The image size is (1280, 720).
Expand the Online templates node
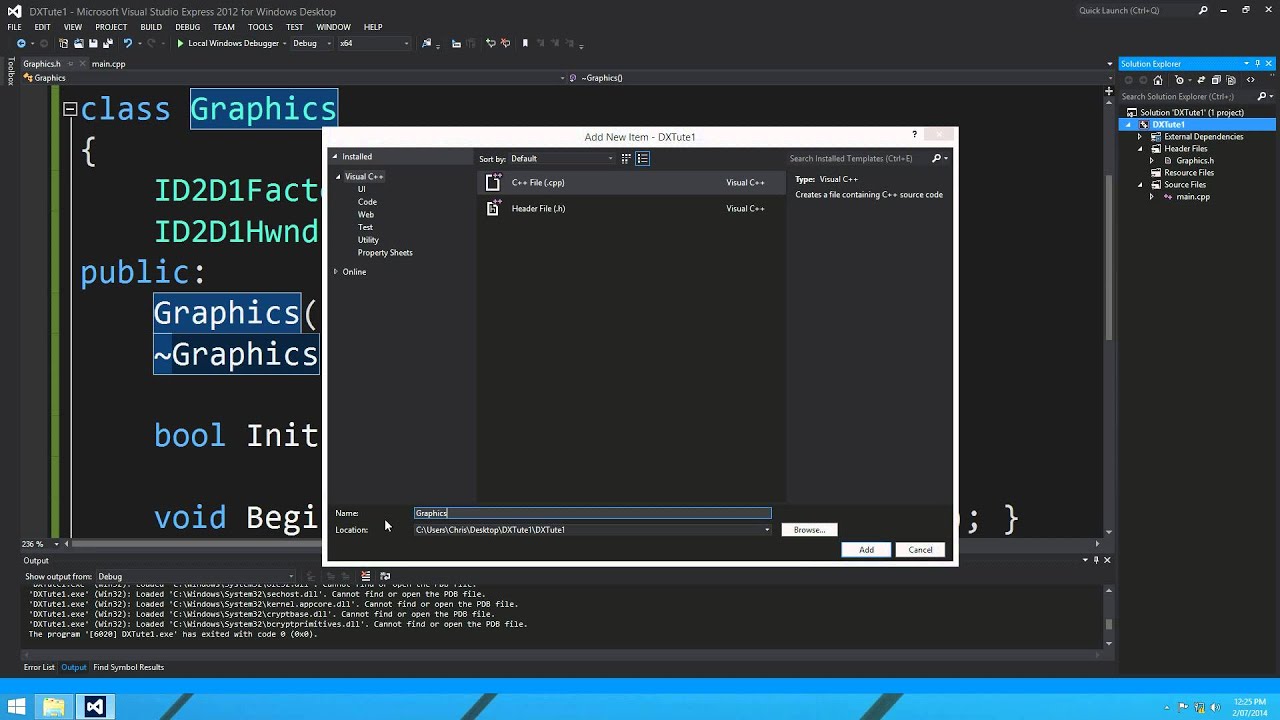336,272
